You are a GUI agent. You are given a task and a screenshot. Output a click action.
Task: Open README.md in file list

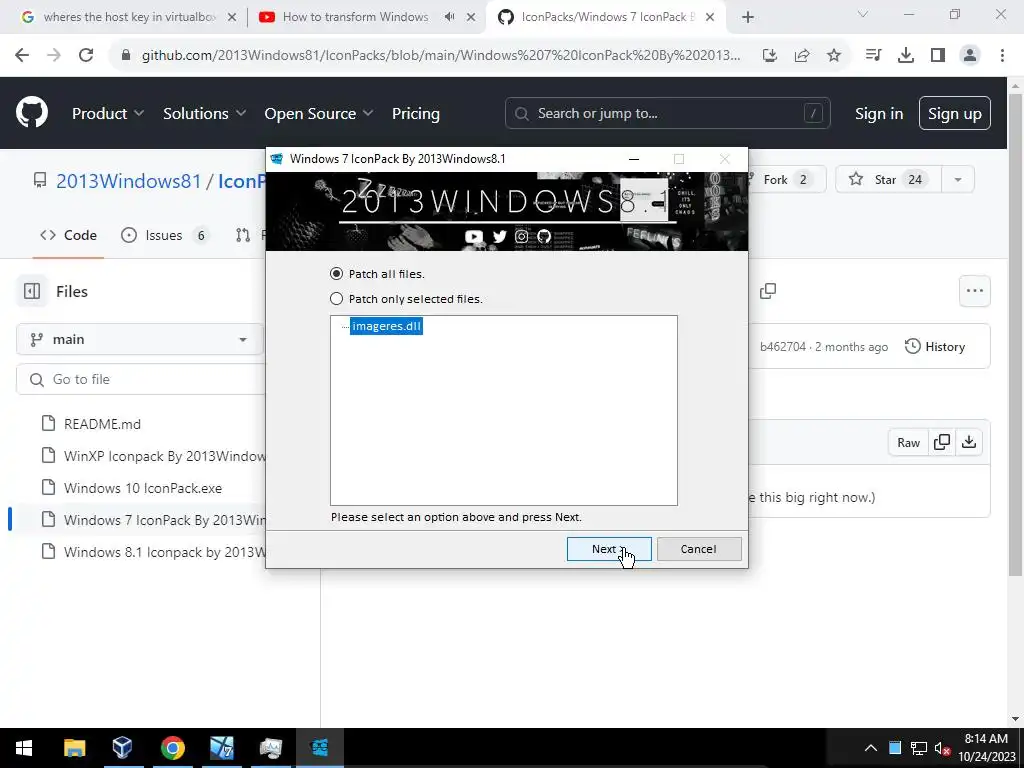(102, 424)
